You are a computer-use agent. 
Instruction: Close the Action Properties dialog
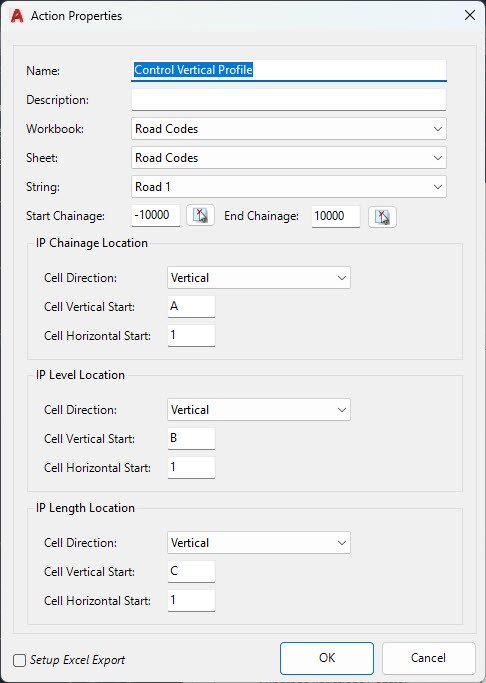pyautogui.click(x=469, y=16)
